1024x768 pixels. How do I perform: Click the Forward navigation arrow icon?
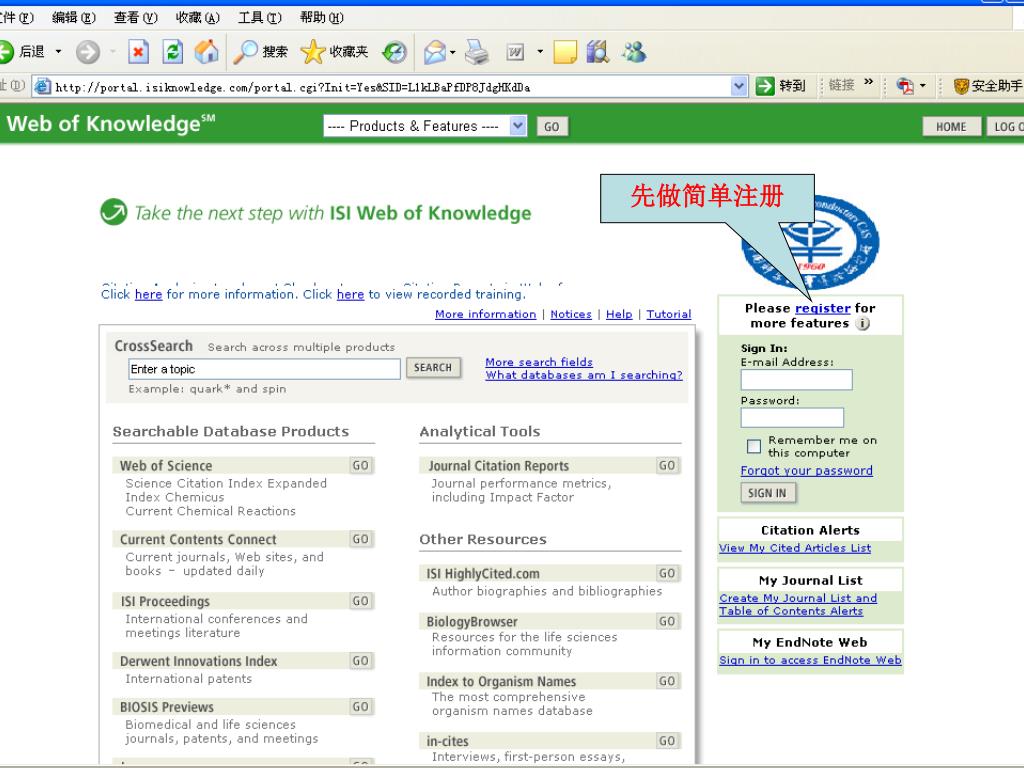(x=88, y=52)
